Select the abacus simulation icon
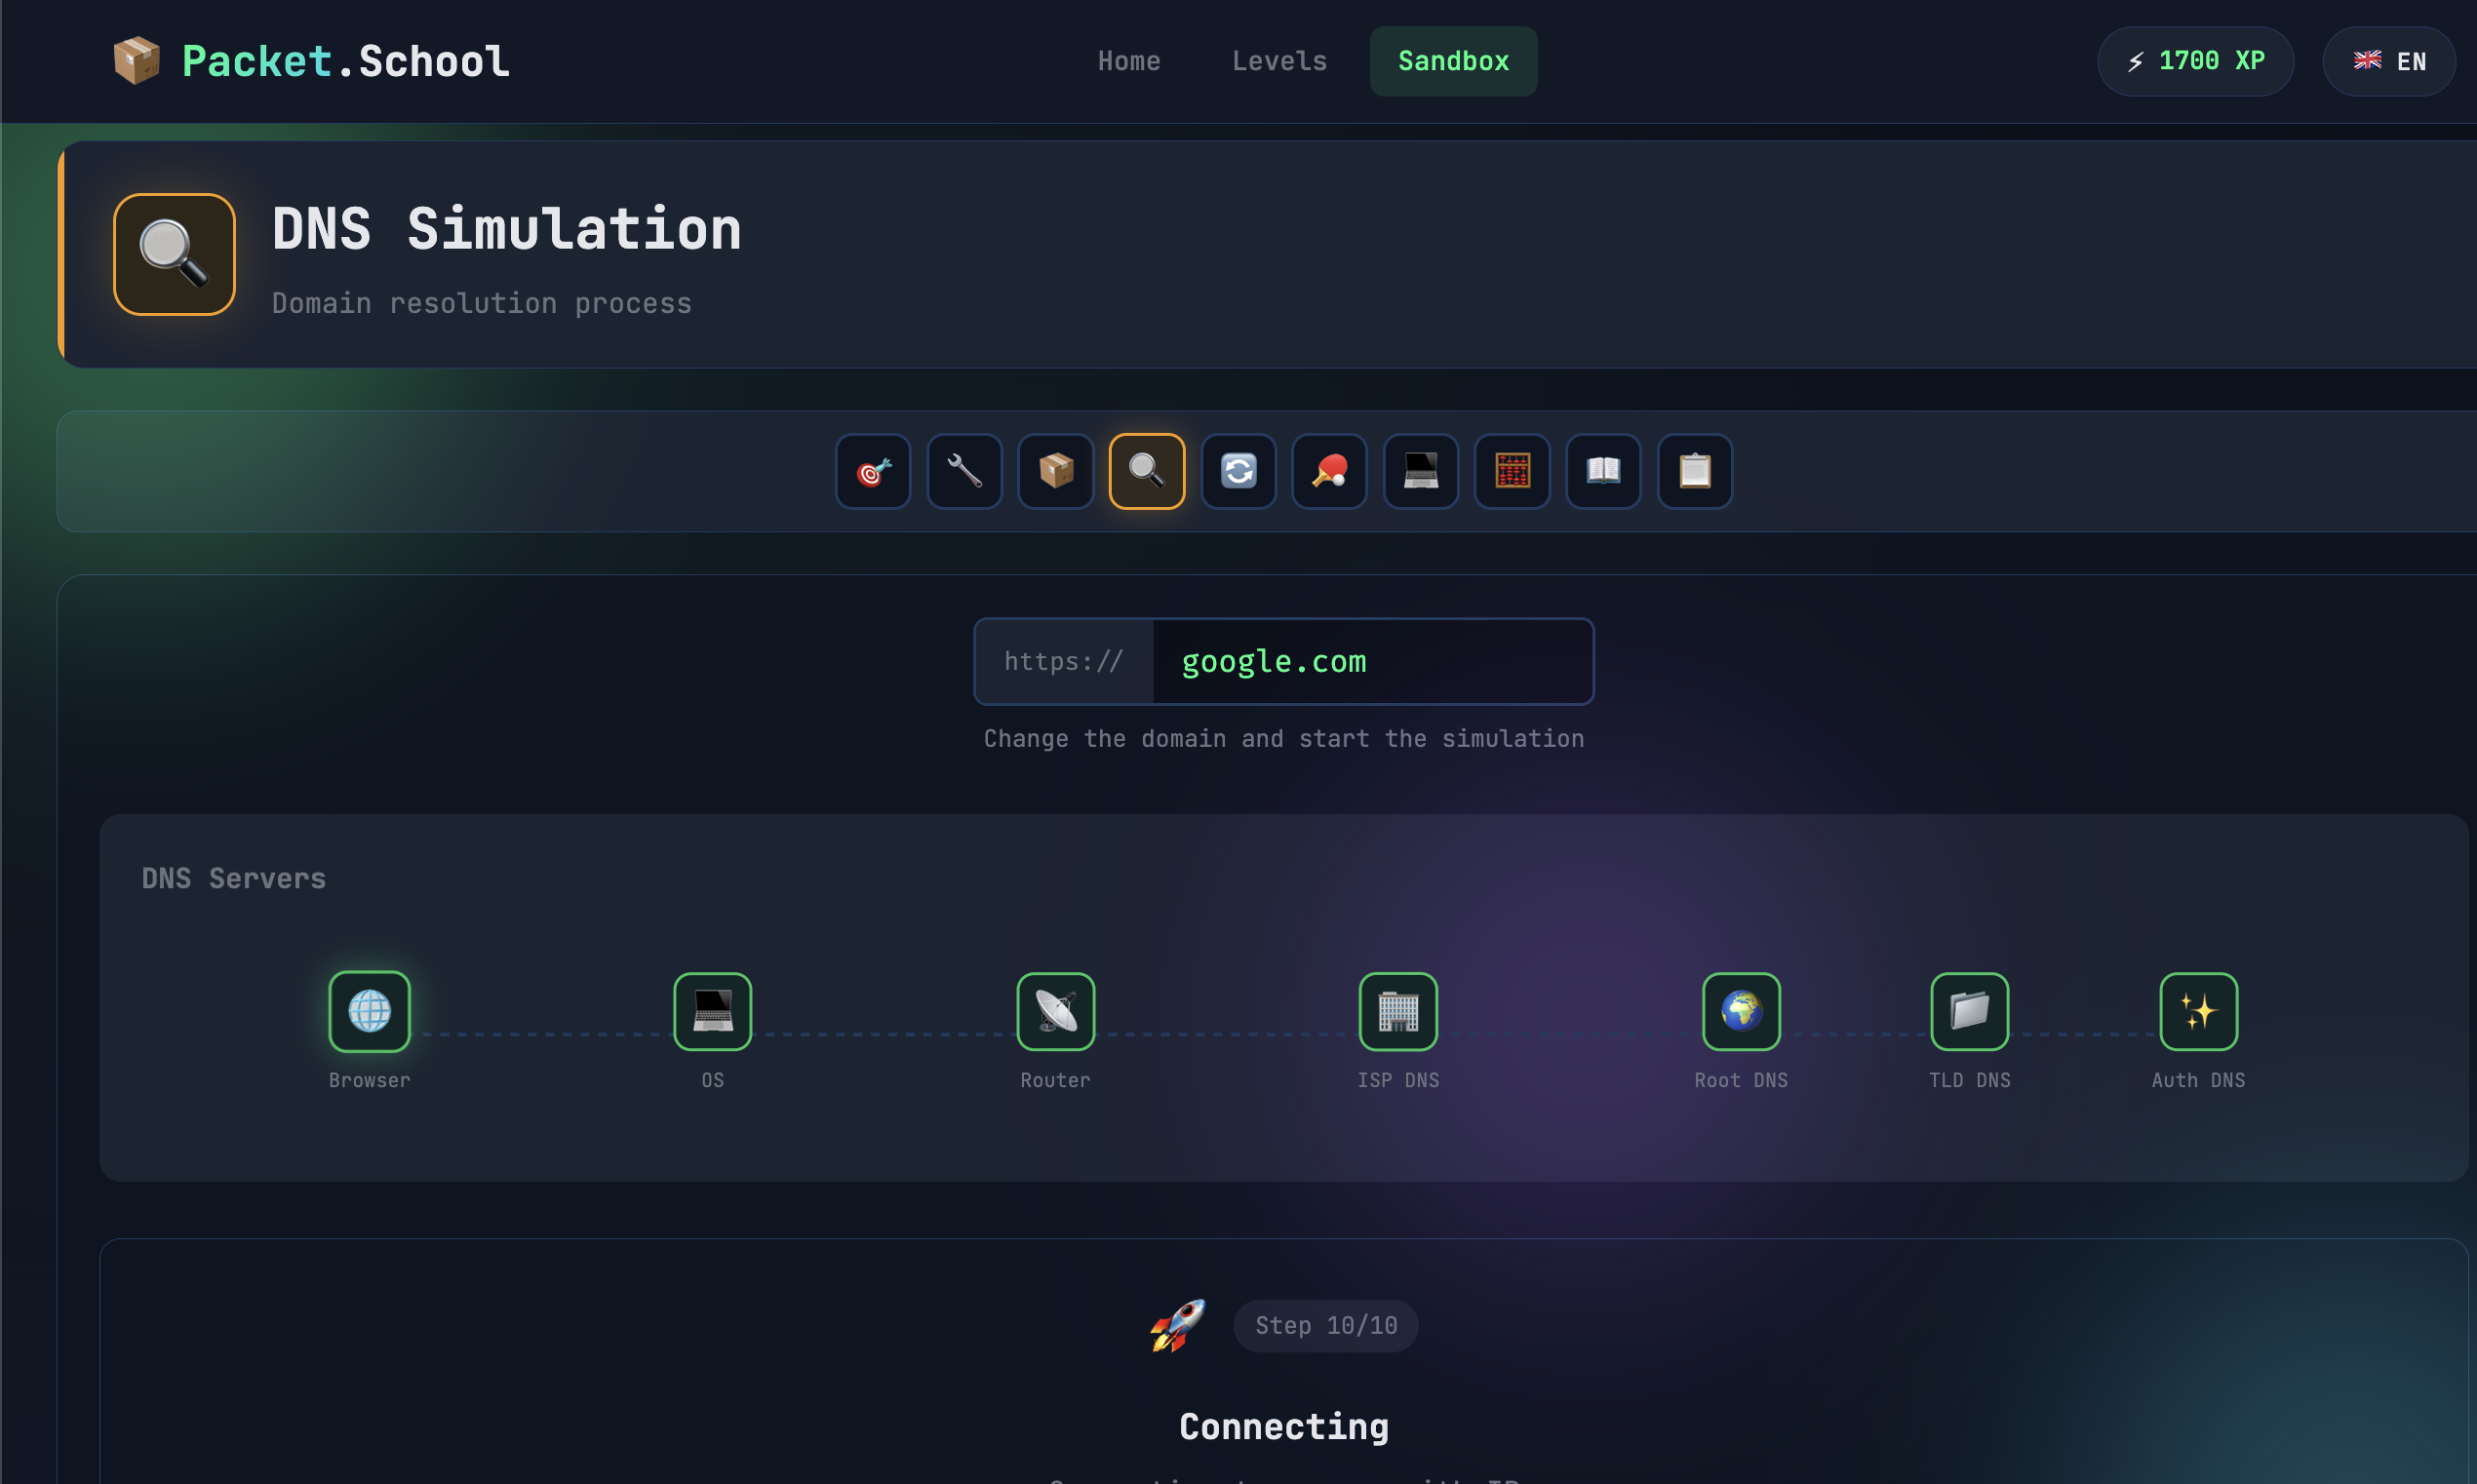 [1511, 471]
